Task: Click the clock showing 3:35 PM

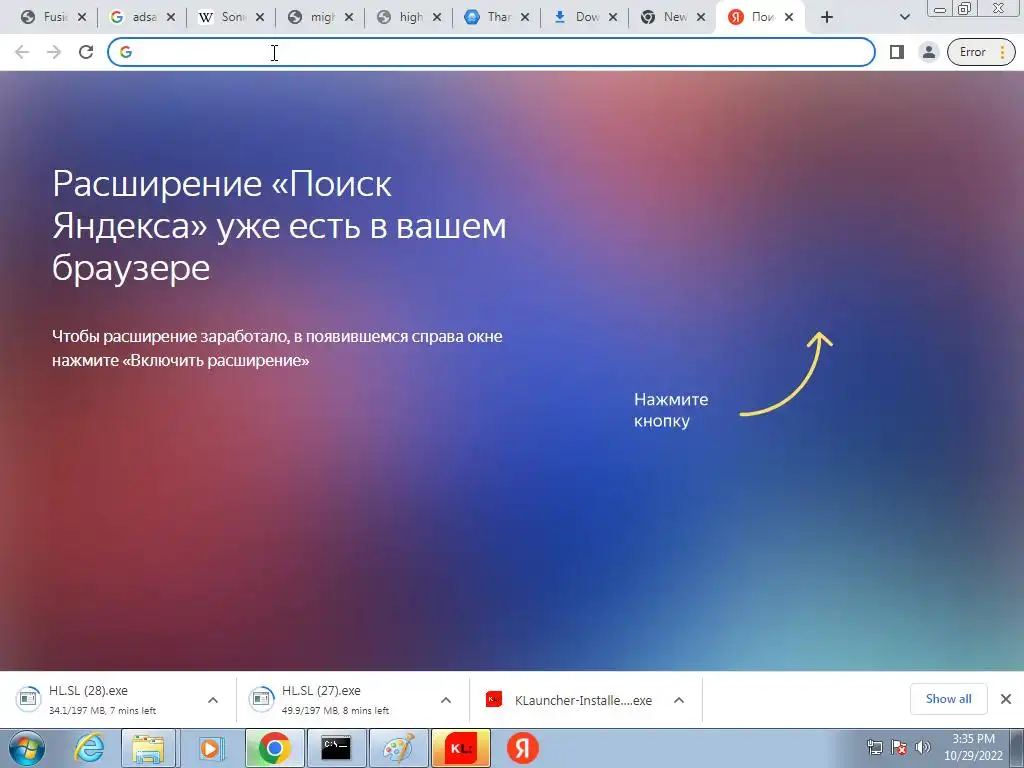Action: (973, 747)
